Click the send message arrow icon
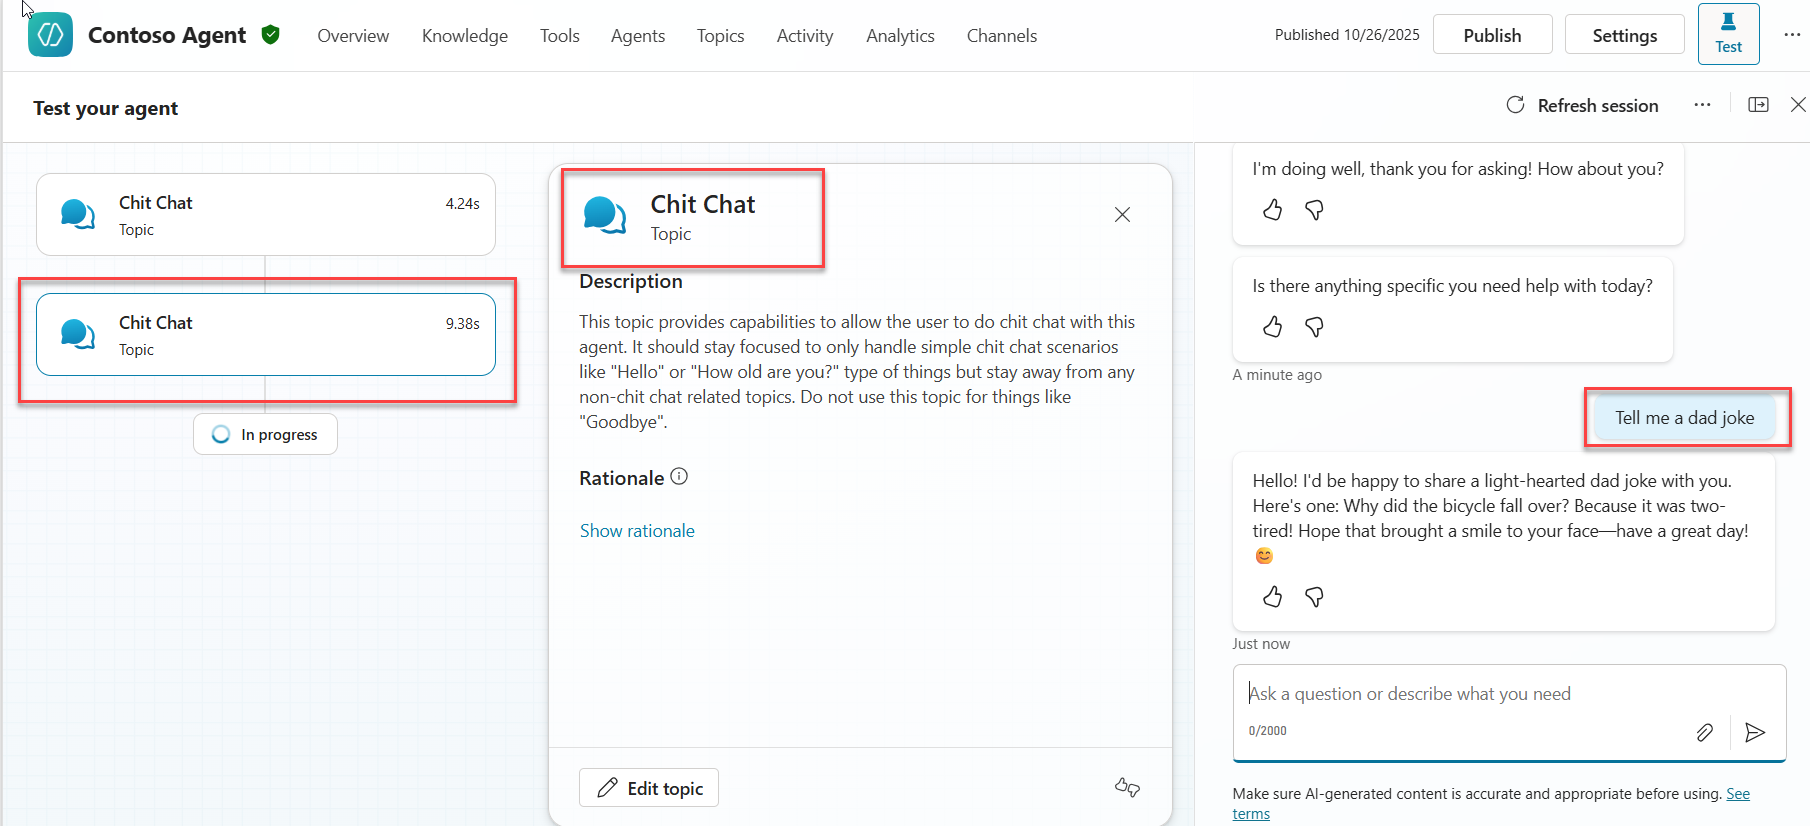 pos(1754,732)
